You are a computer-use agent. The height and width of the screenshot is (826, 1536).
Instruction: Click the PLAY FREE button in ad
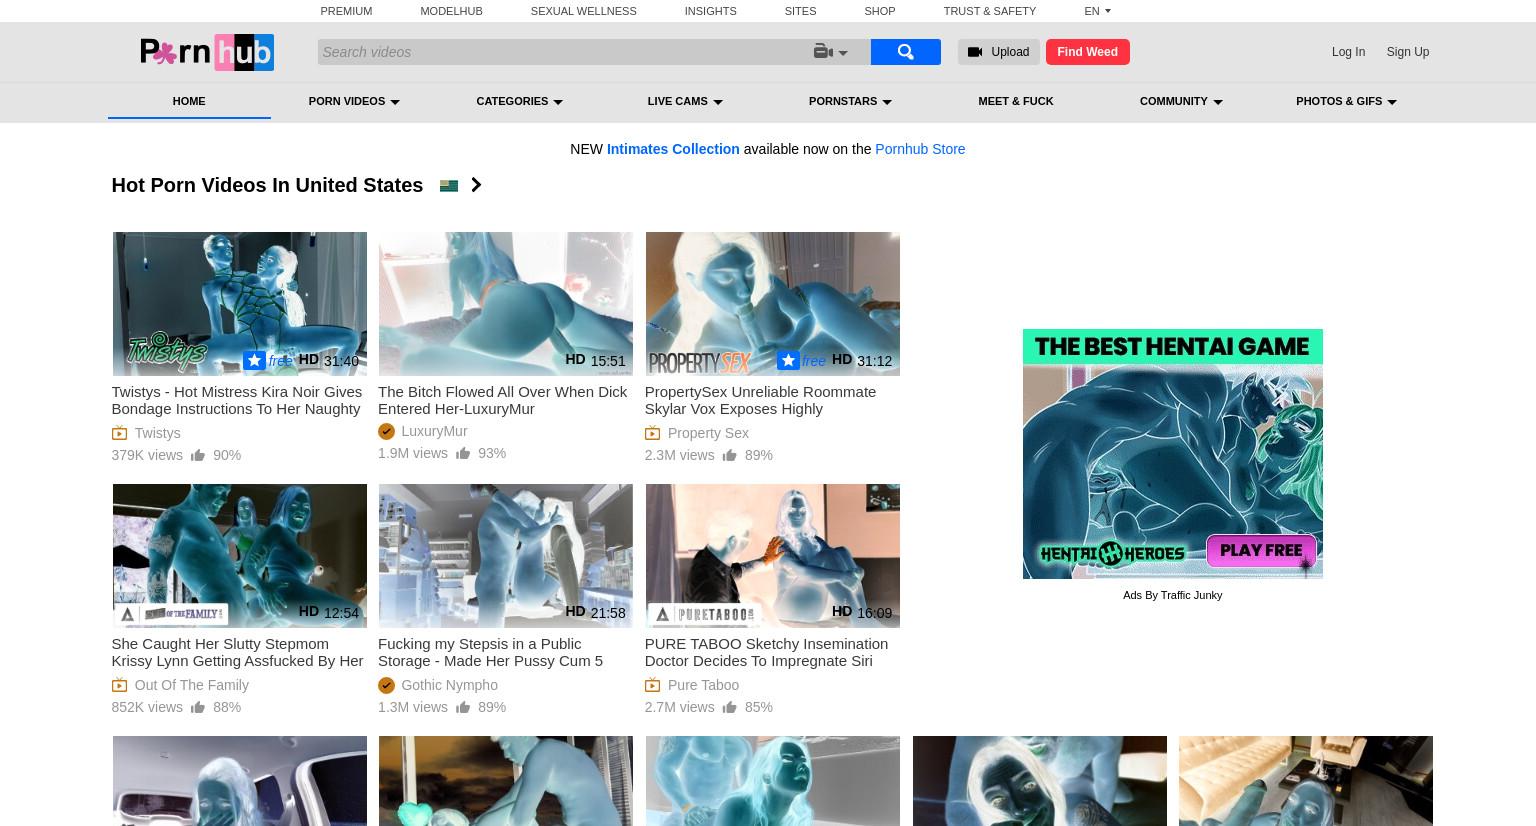click(x=1261, y=551)
